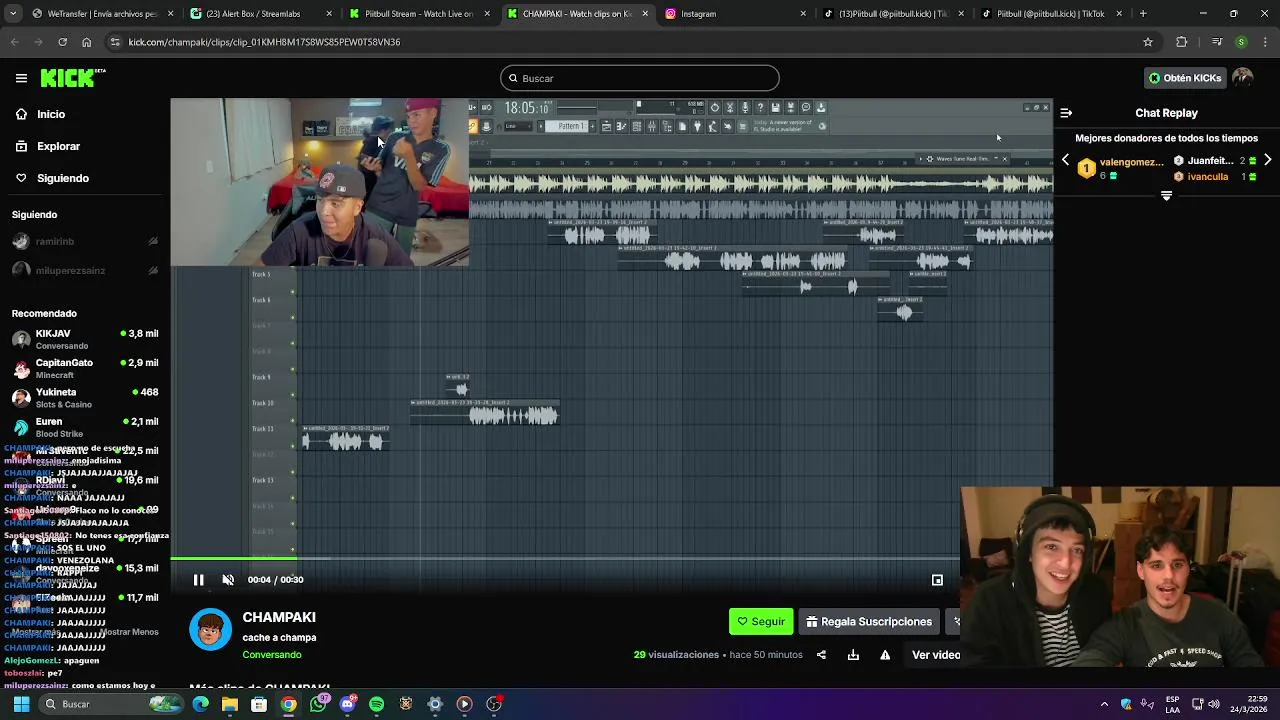Open ramirinb followed channel

pos(85,241)
